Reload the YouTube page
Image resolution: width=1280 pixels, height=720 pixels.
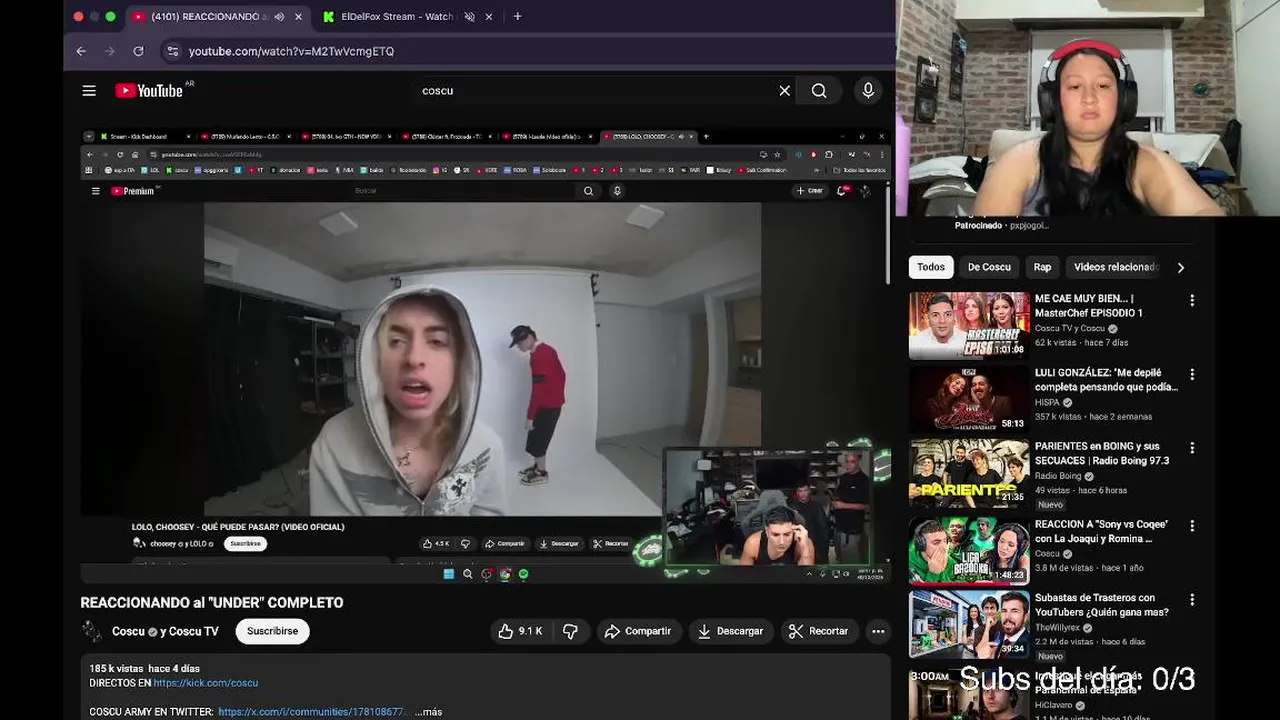[x=138, y=51]
